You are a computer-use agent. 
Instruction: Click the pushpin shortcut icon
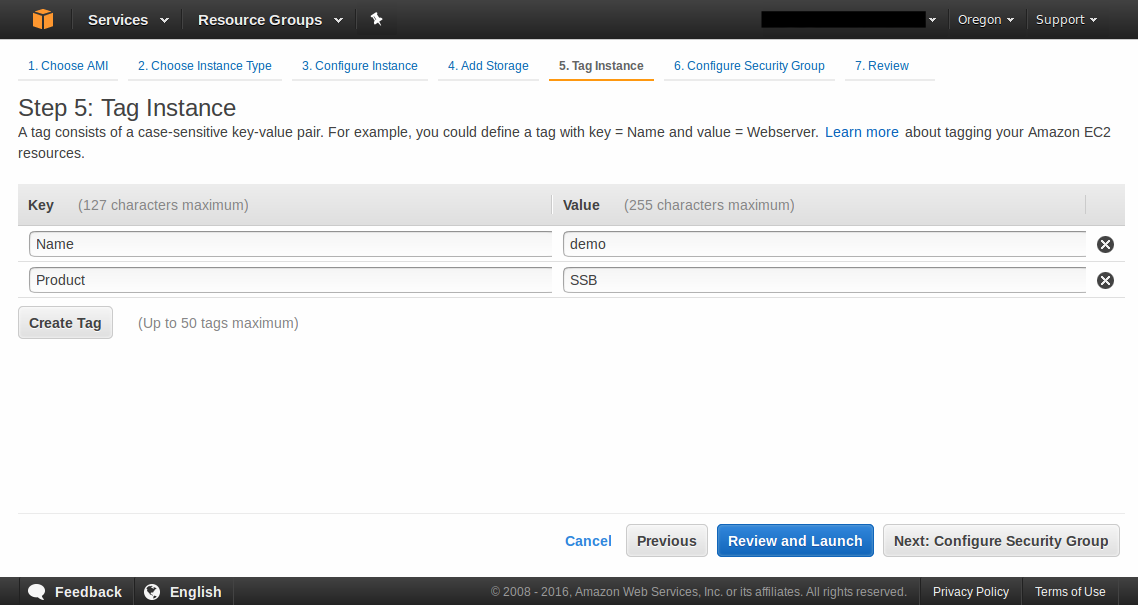tap(376, 19)
